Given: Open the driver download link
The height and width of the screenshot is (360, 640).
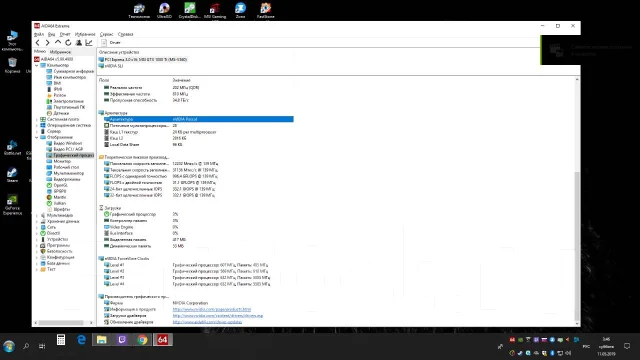Looking at the screenshot, I should click(218, 316).
